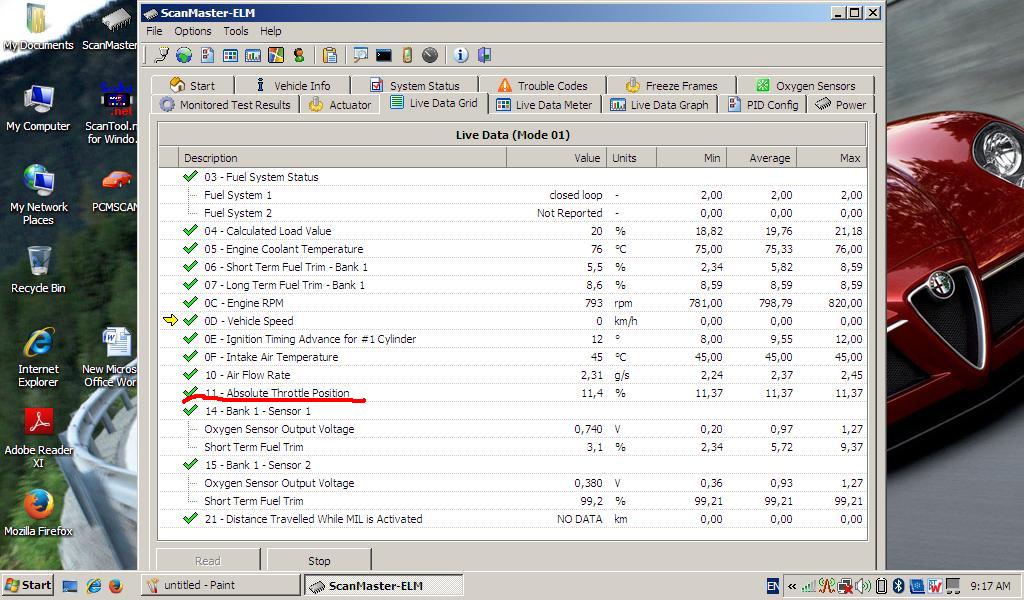Open My Computer desktop icon
Image resolution: width=1024 pixels, height=600 pixels.
coord(38,108)
